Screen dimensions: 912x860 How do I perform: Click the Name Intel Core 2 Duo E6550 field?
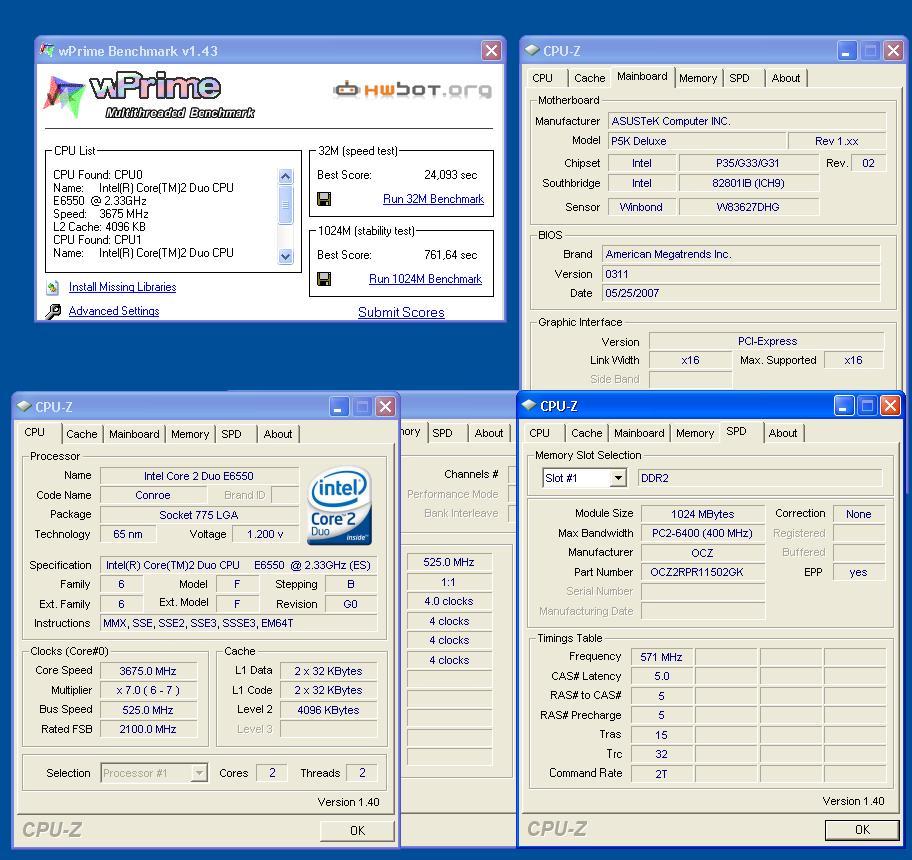(199, 476)
